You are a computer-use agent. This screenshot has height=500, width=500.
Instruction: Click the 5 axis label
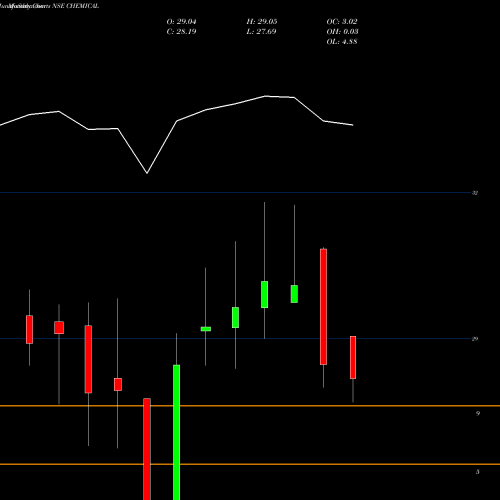coord(478,472)
